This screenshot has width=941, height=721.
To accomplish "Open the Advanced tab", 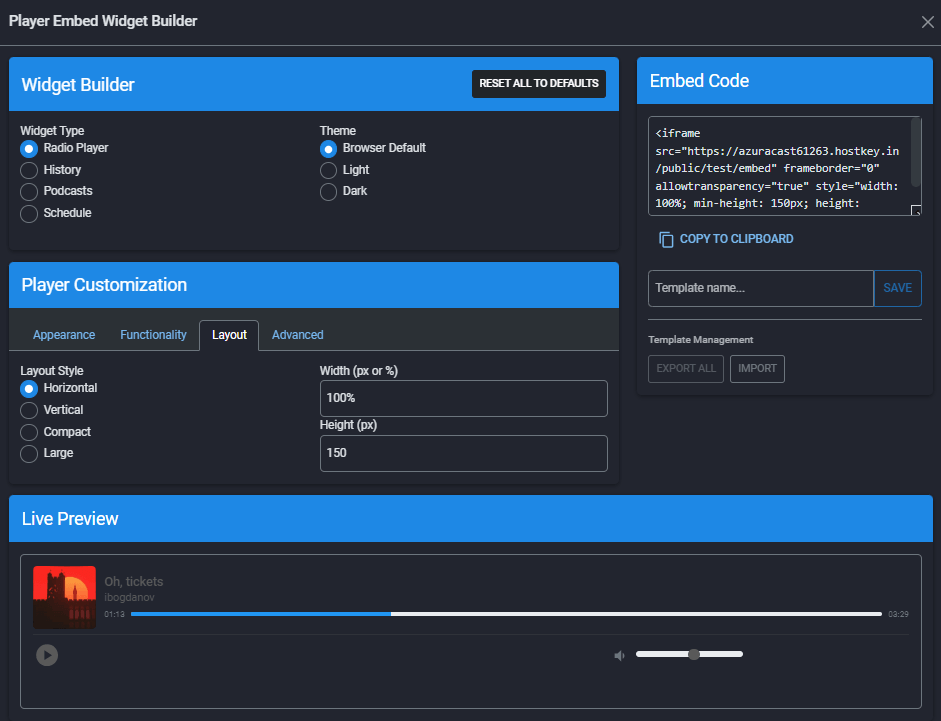I will pyautogui.click(x=297, y=335).
